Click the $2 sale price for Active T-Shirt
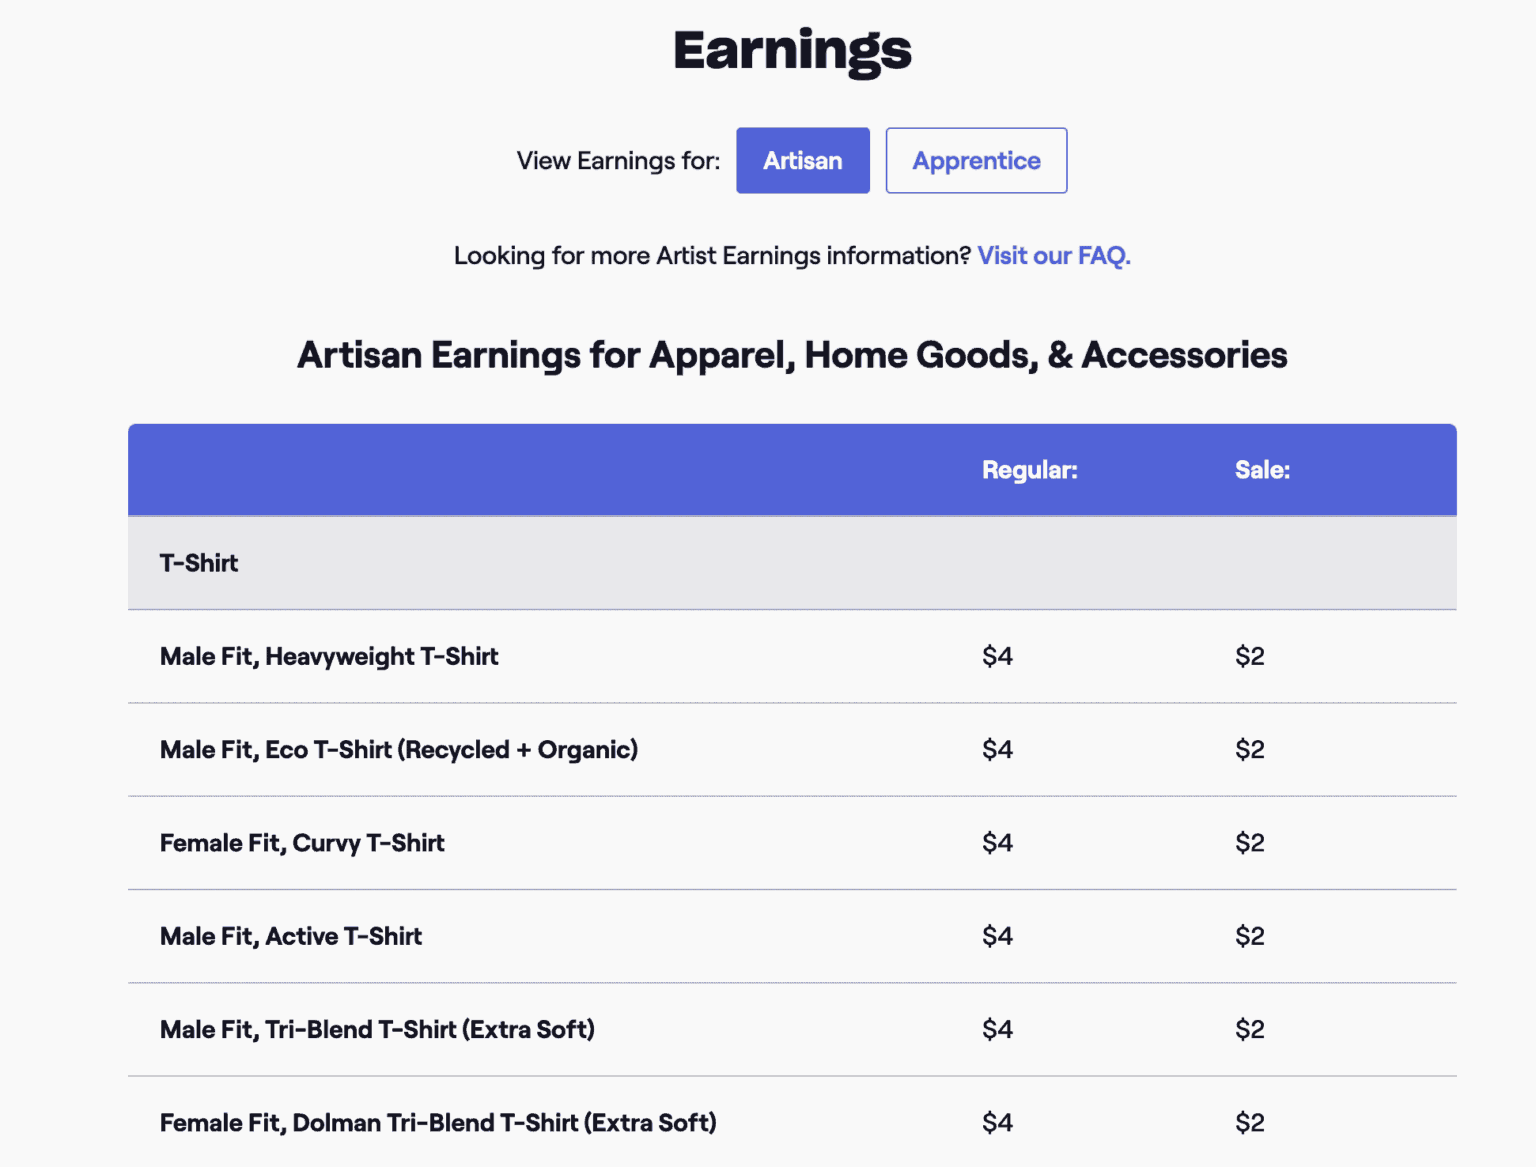The width and height of the screenshot is (1536, 1167). pos(1249,936)
